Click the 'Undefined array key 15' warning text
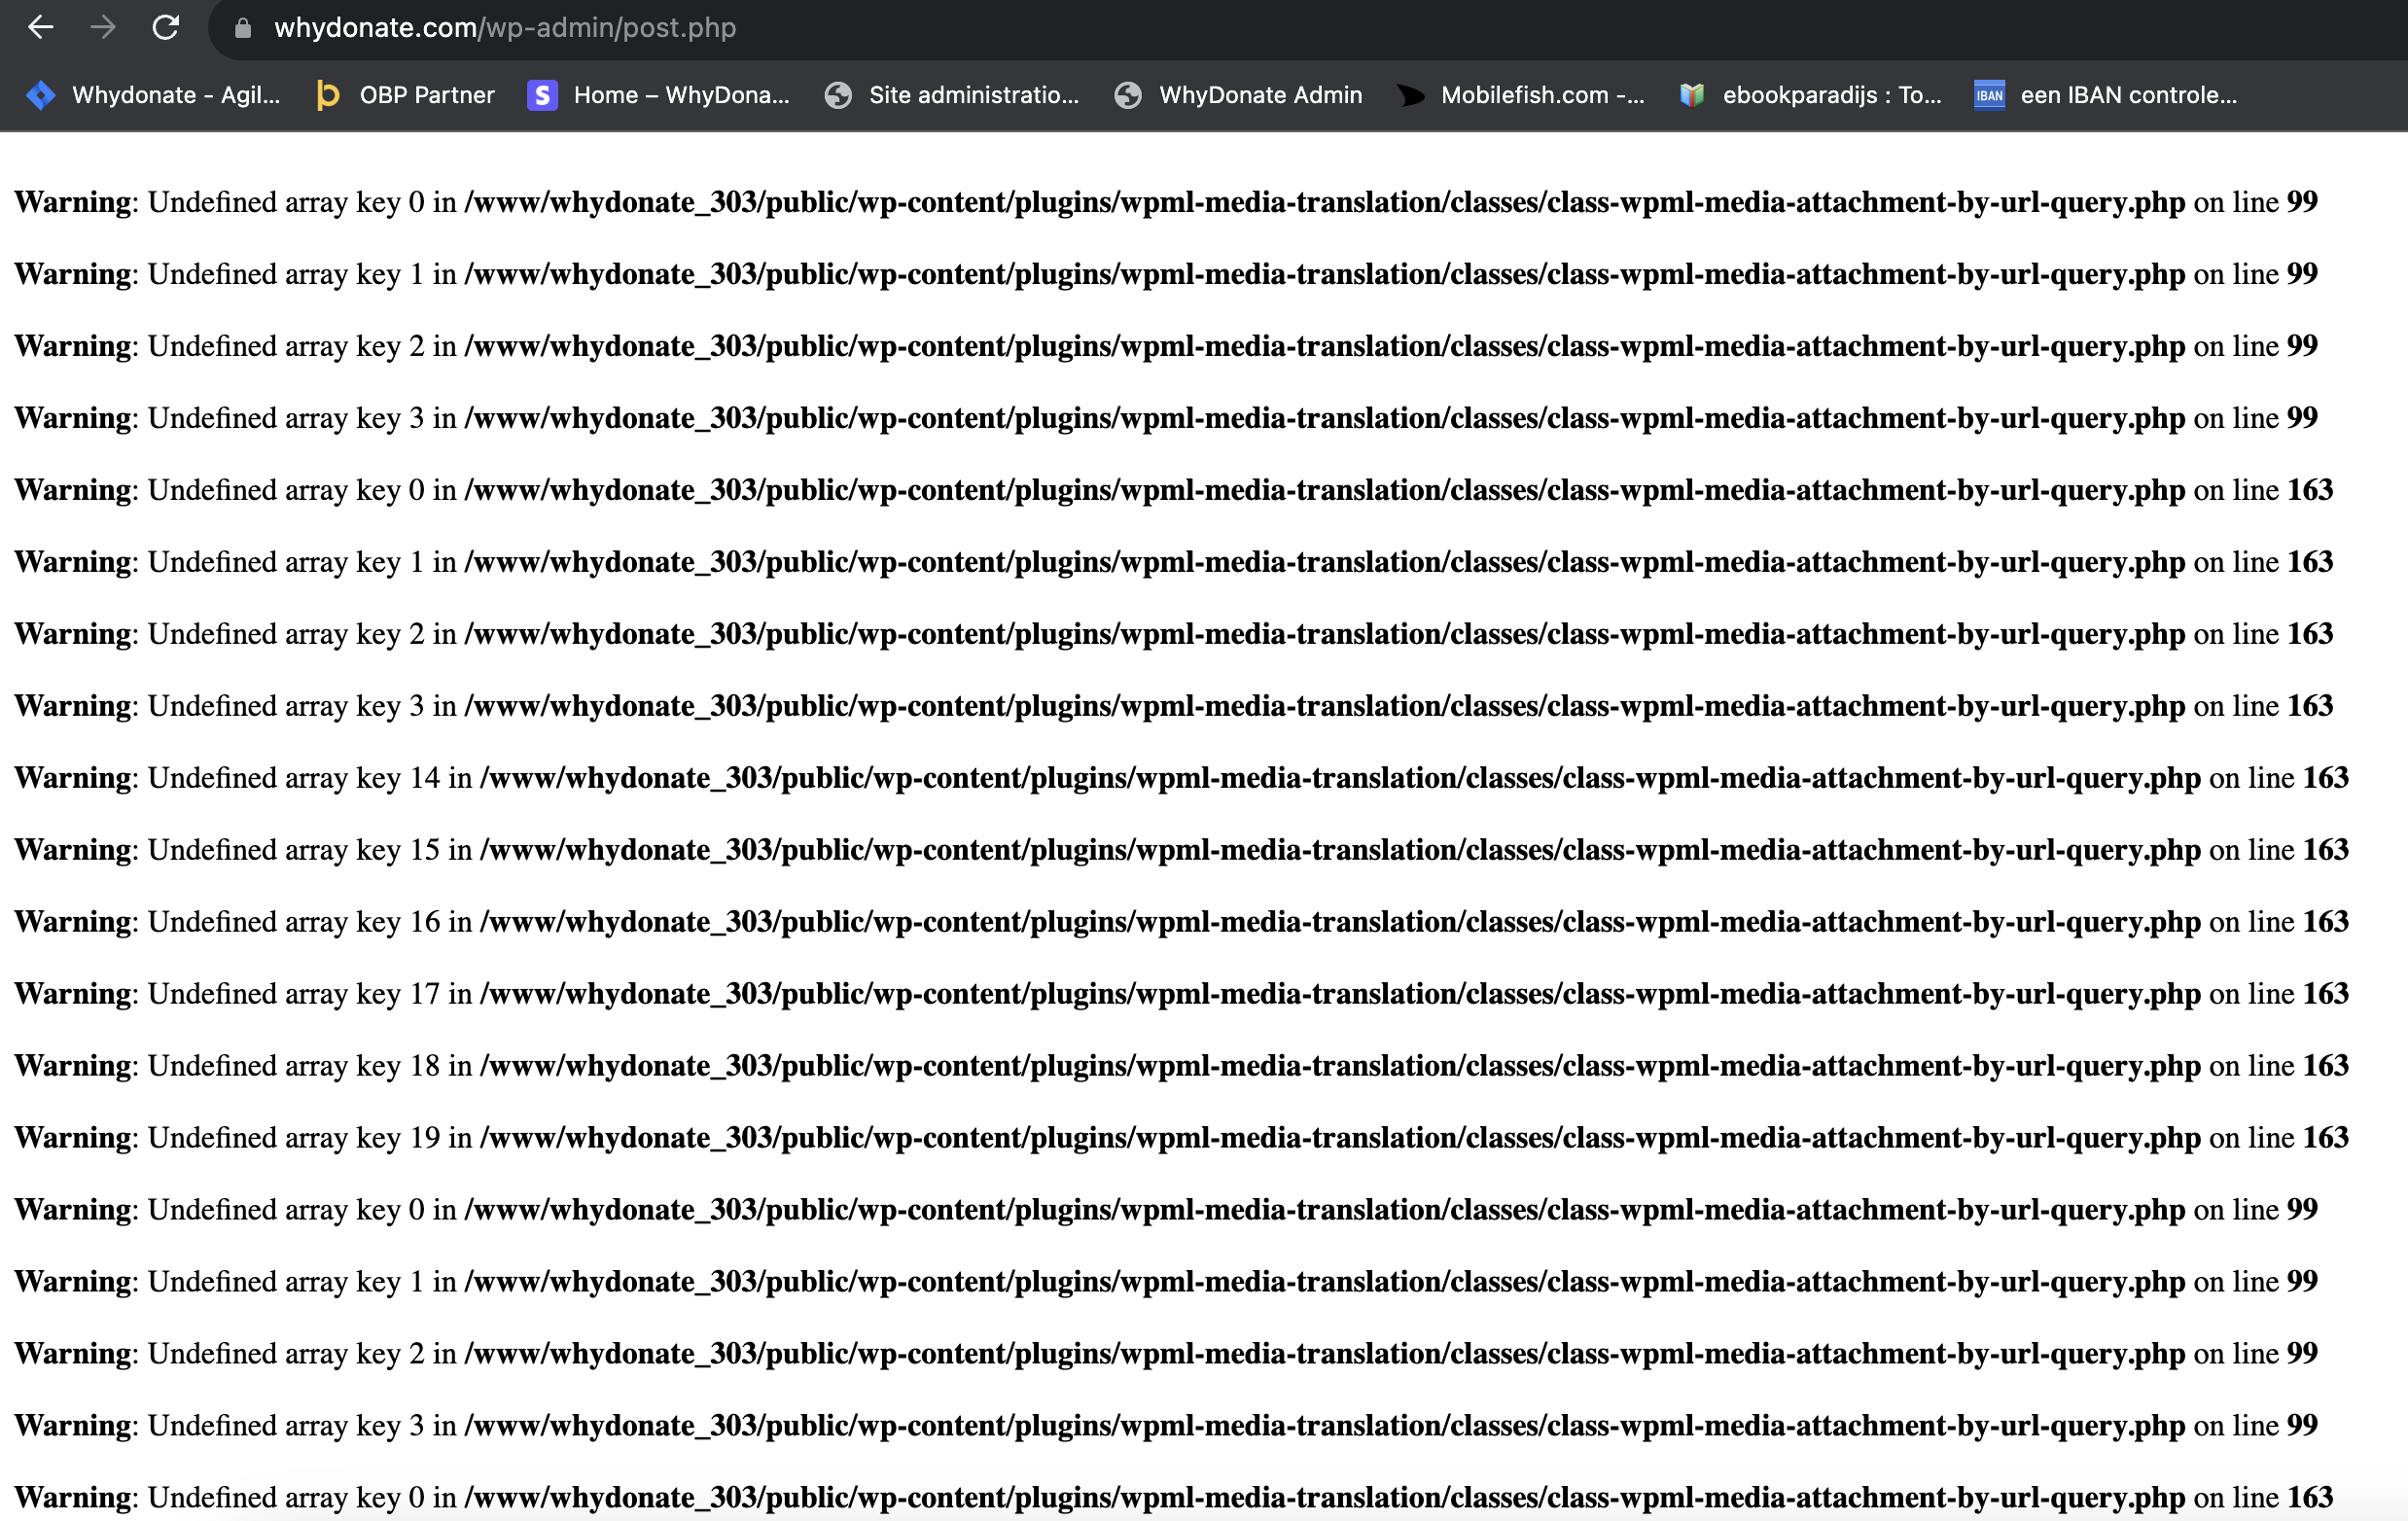 tap(1181, 850)
